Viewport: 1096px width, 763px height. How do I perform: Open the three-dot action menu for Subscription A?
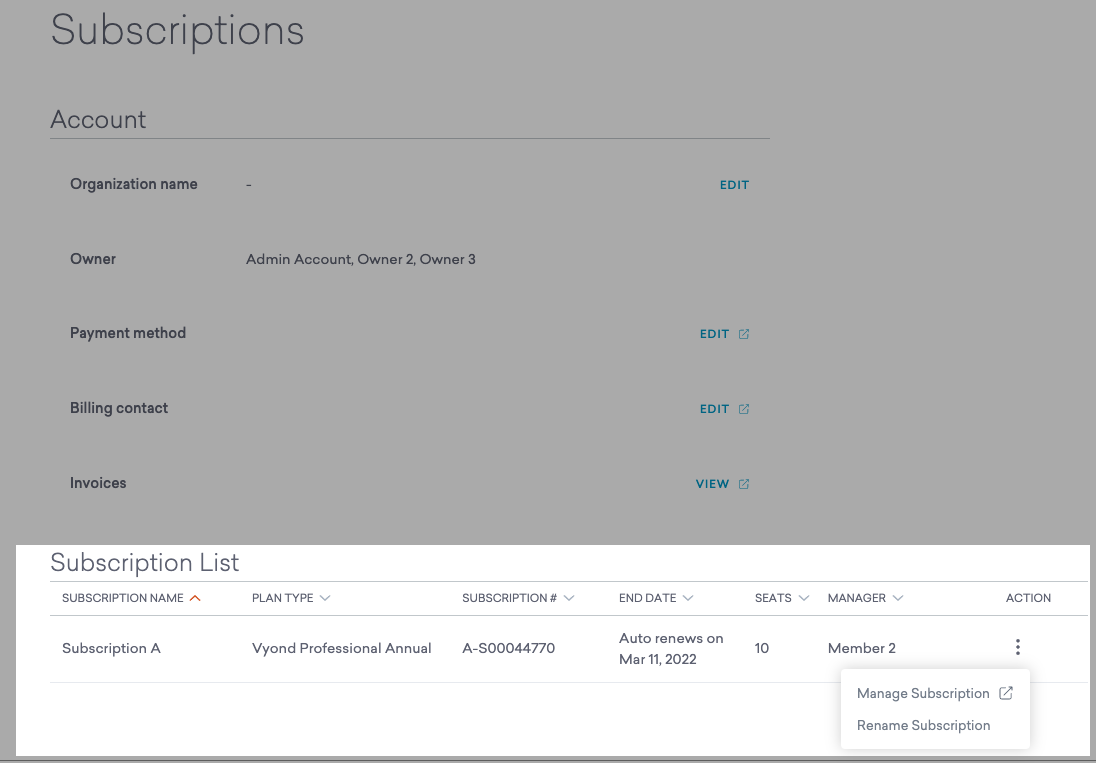1017,648
